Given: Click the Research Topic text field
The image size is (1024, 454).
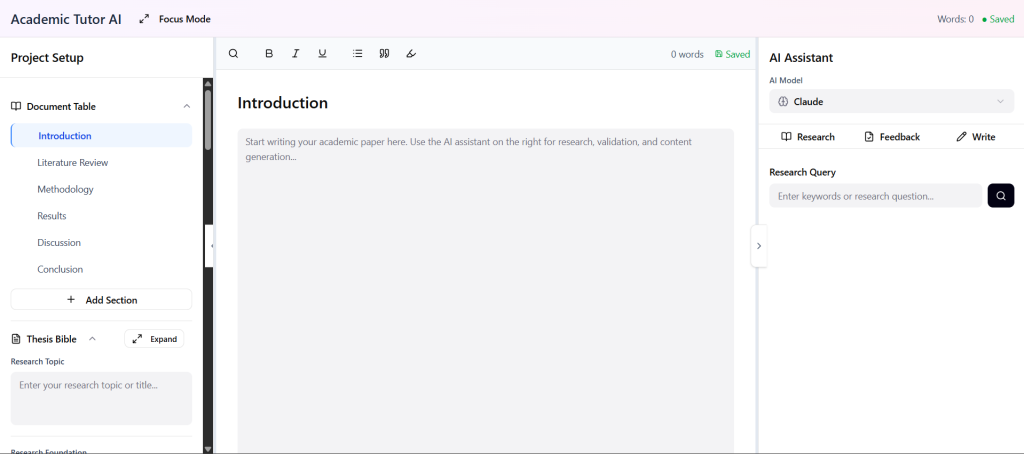Looking at the screenshot, I should point(101,398).
